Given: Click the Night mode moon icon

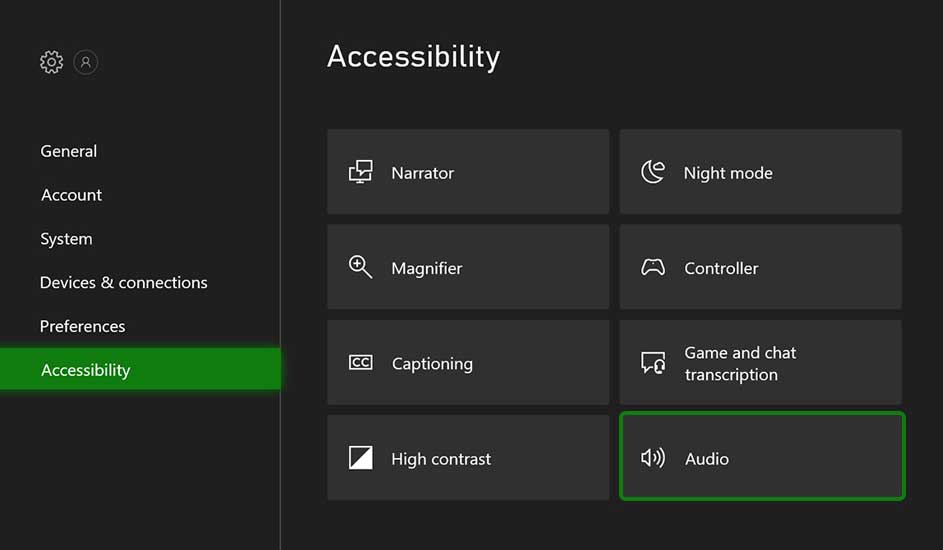Looking at the screenshot, I should [653, 172].
